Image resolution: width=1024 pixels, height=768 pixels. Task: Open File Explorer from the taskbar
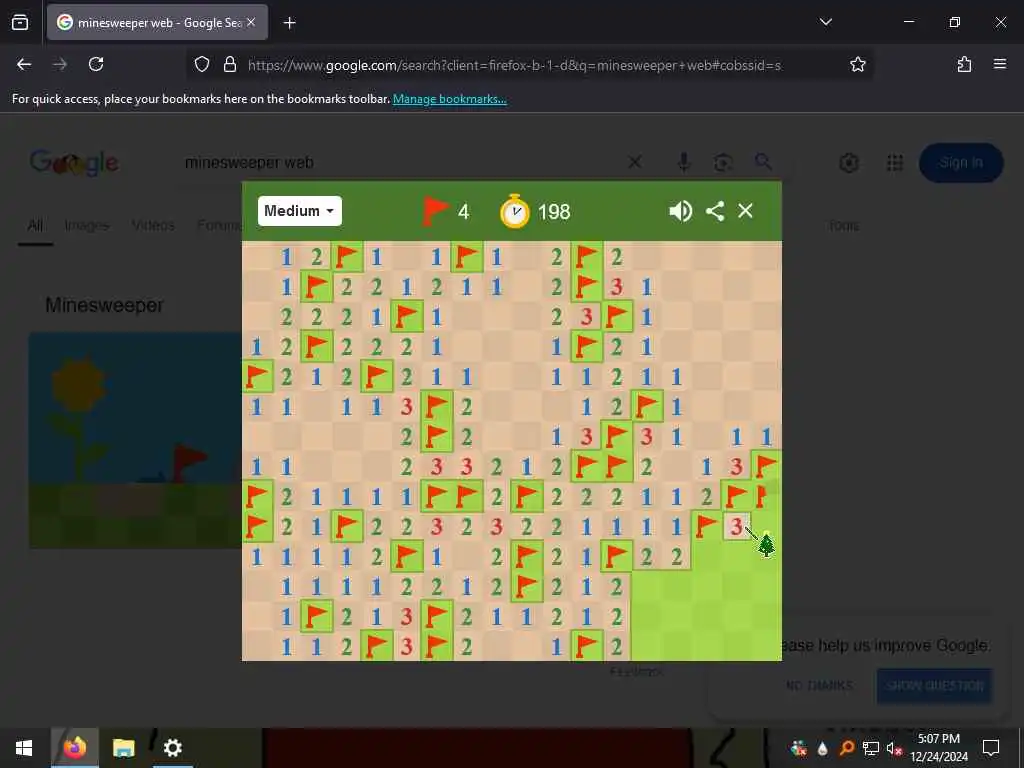(x=123, y=748)
